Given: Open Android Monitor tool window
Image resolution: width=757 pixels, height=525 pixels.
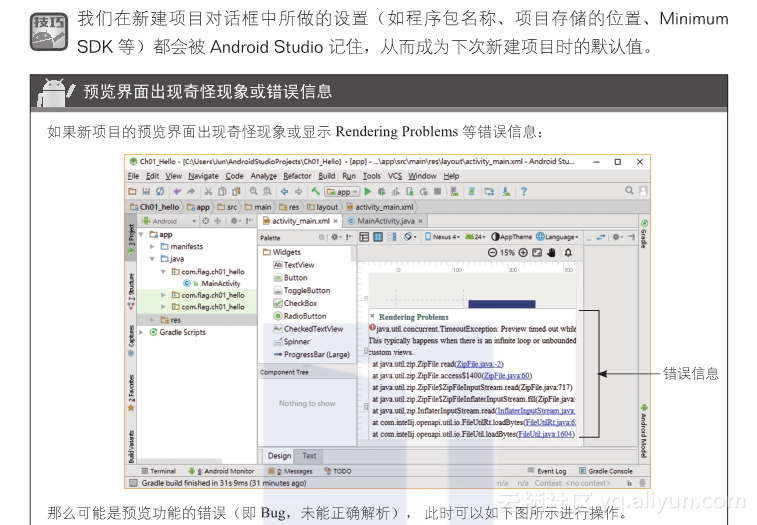Looking at the screenshot, I should click(x=221, y=471).
